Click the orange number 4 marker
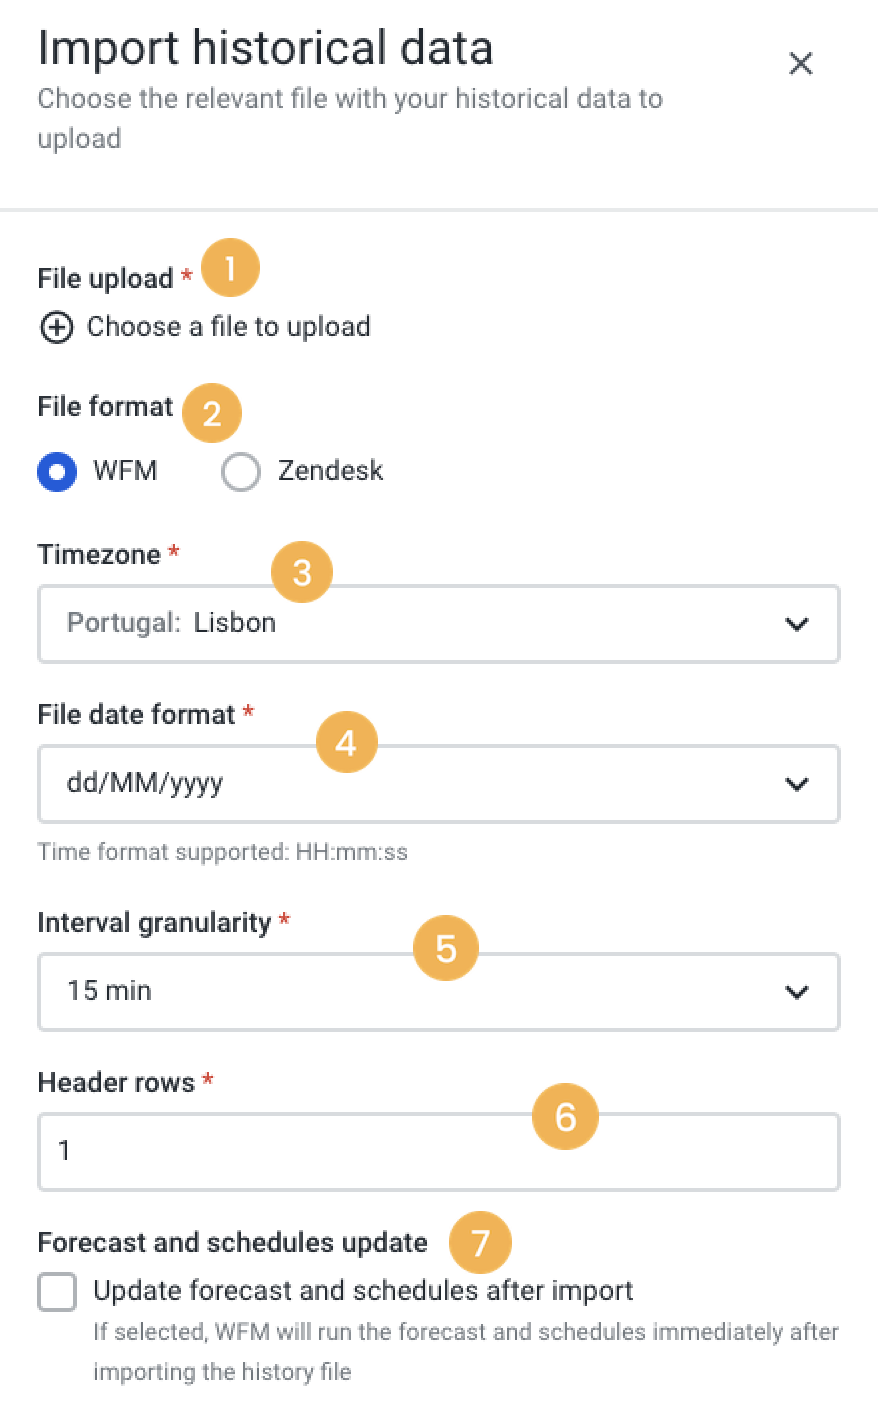The image size is (878, 1414). (x=346, y=742)
